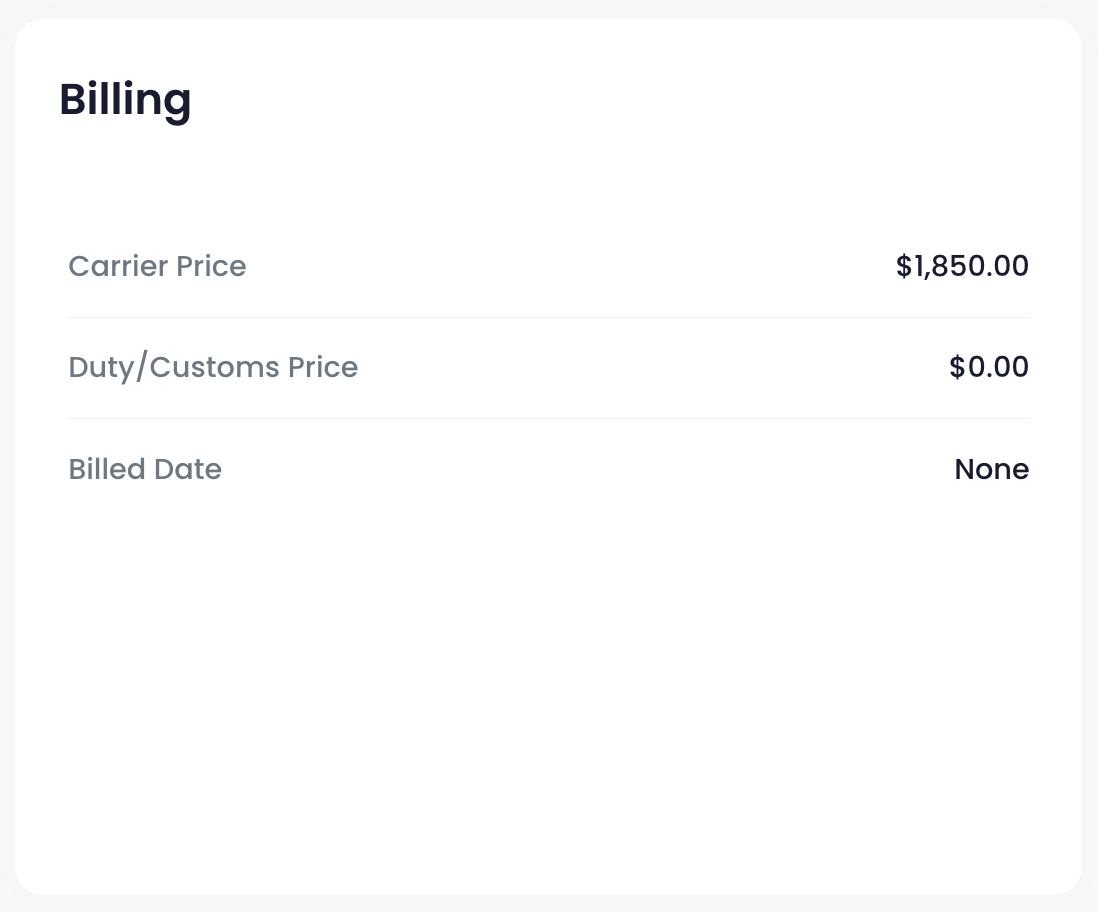The height and width of the screenshot is (912, 1098).
Task: Click the dollar sign in $1,850.00
Action: tap(904, 266)
